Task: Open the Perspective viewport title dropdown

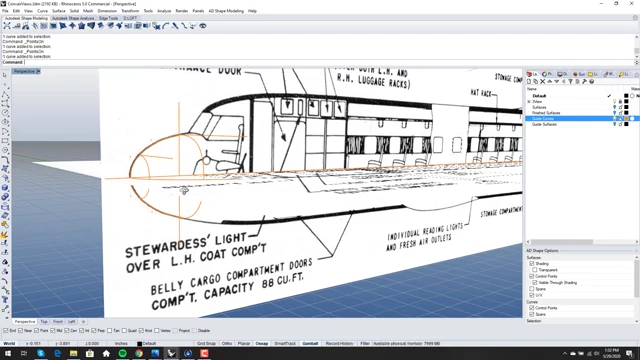Action: coord(38,71)
